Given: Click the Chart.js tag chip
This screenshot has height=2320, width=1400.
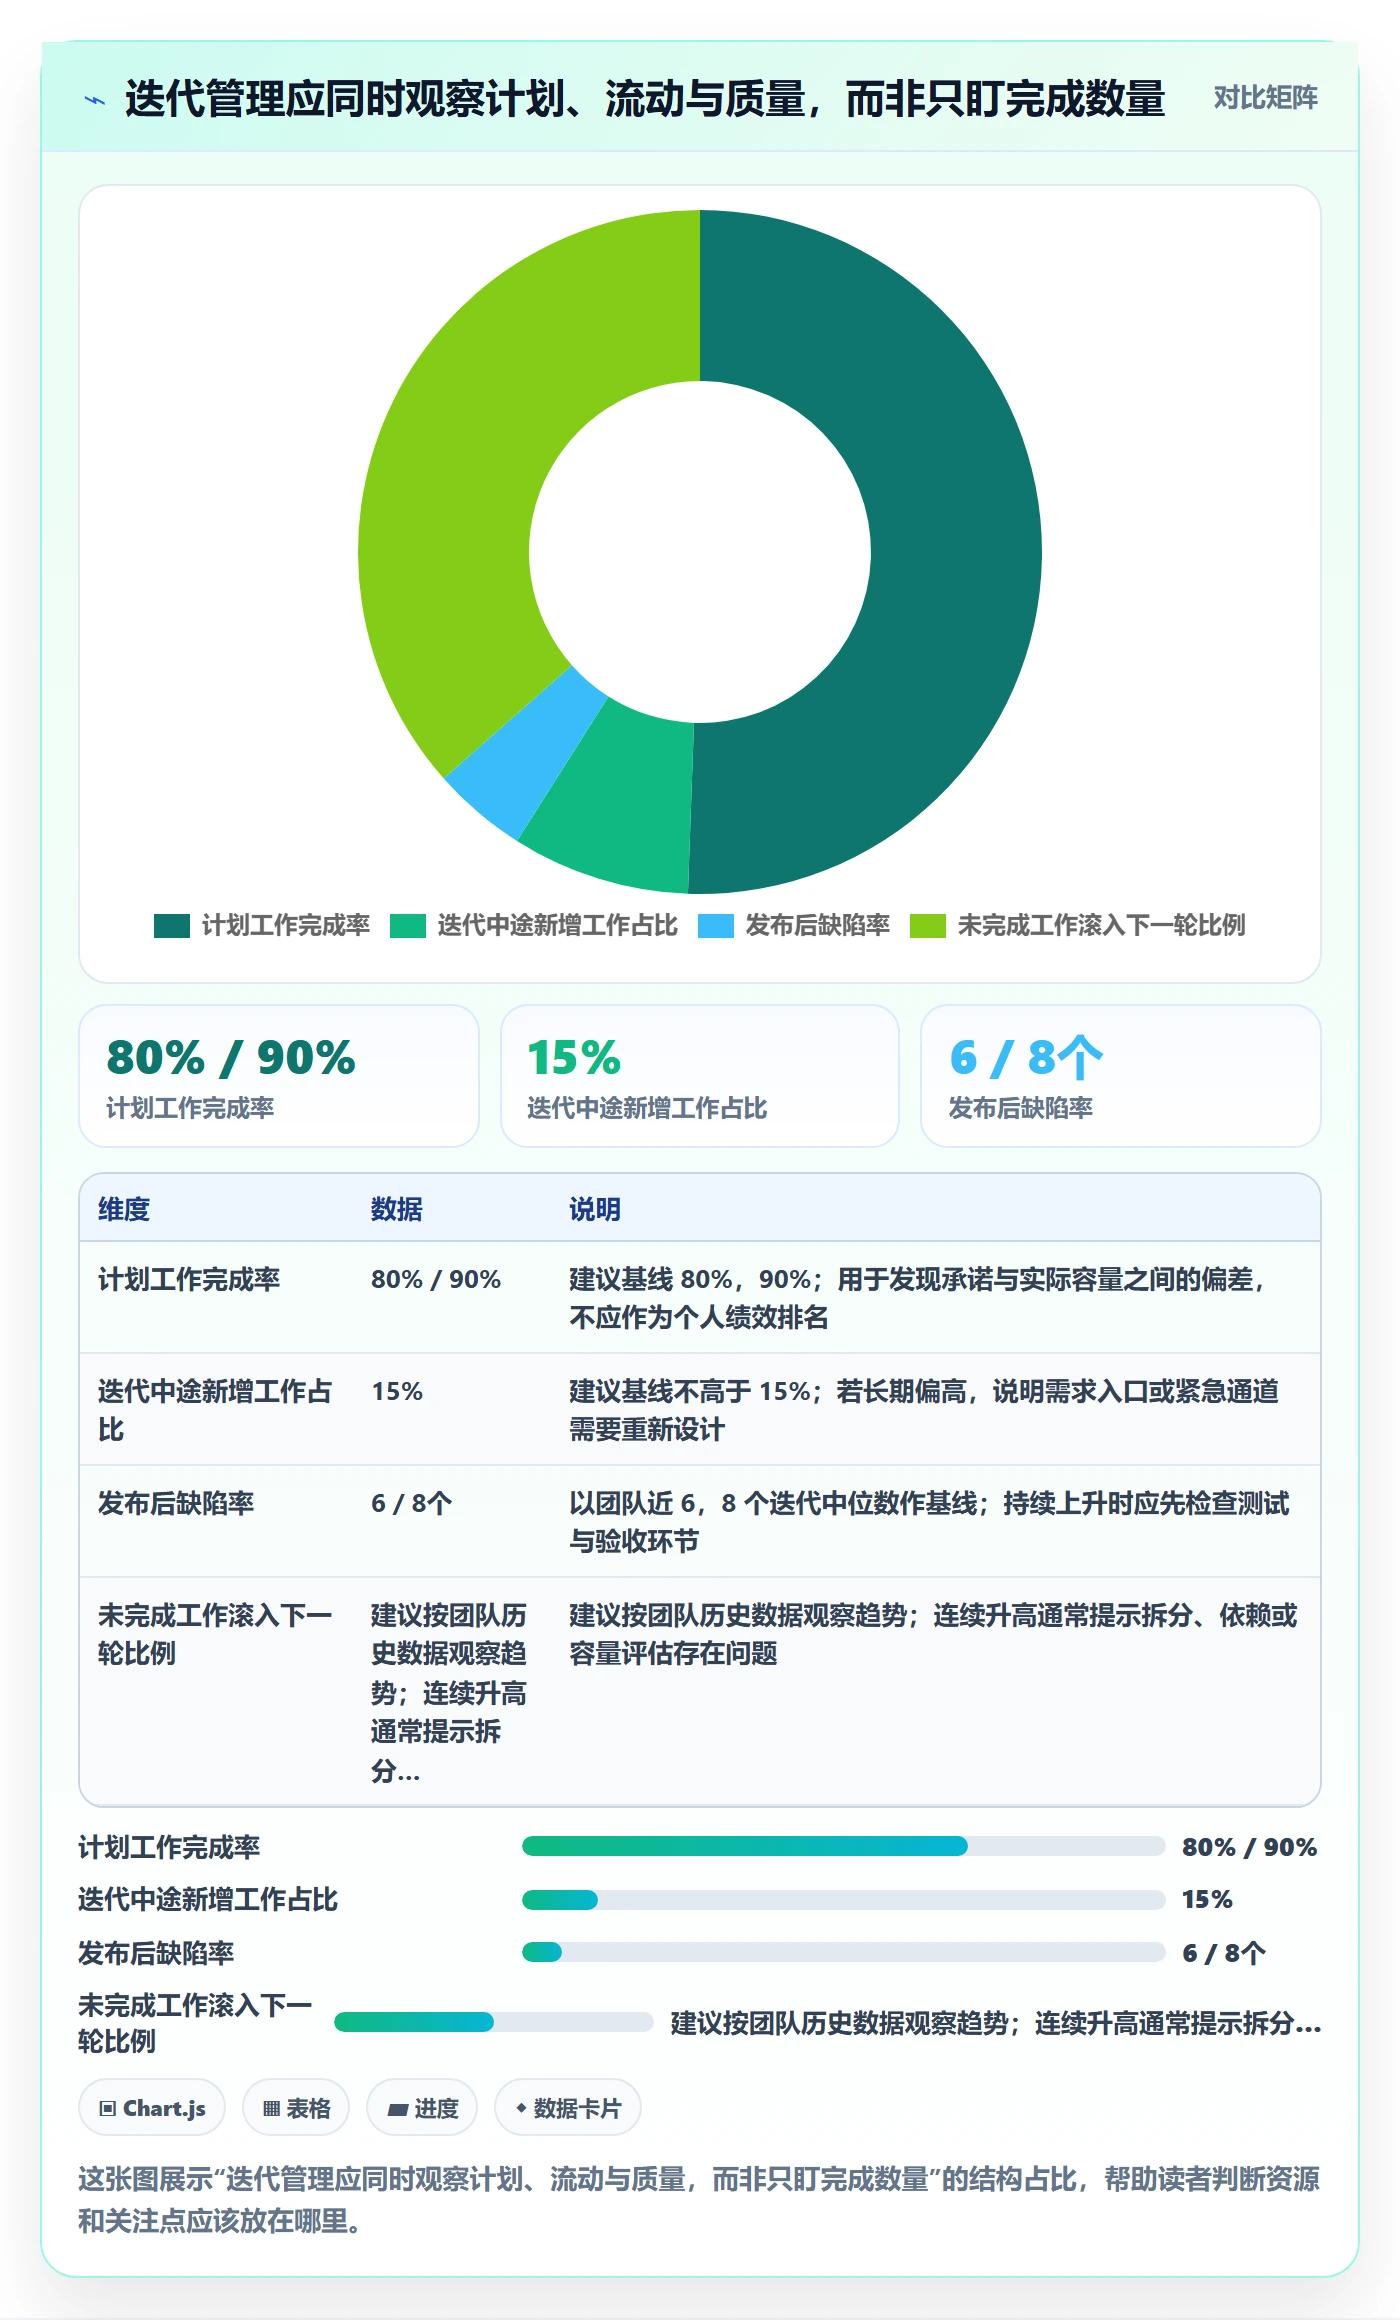Looking at the screenshot, I should [x=152, y=2108].
